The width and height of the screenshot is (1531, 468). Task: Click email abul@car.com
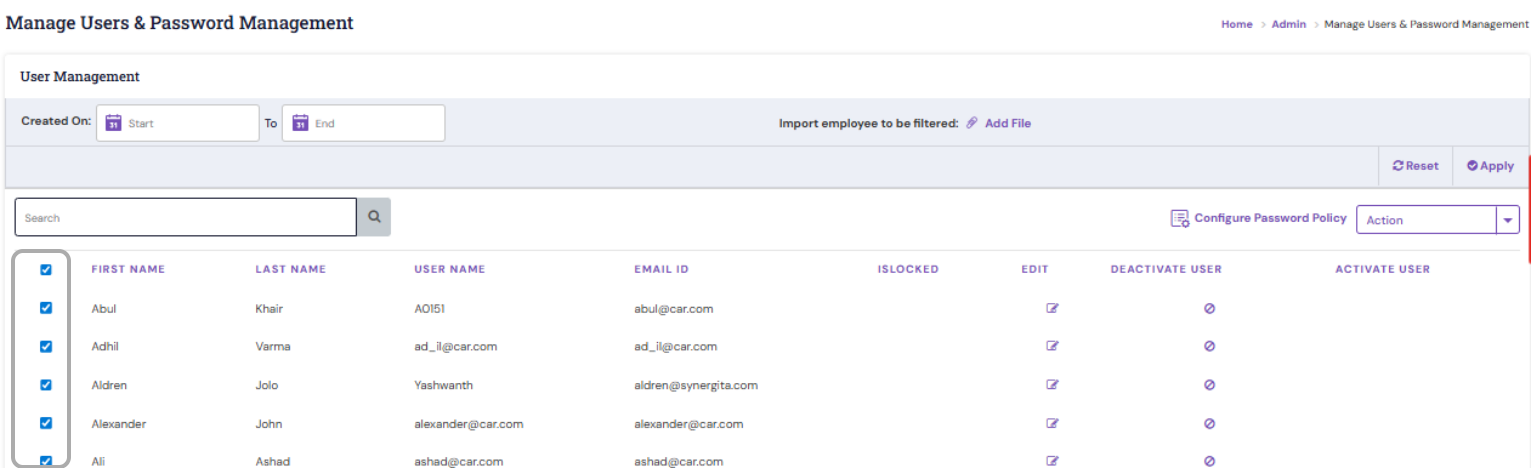click(x=674, y=309)
